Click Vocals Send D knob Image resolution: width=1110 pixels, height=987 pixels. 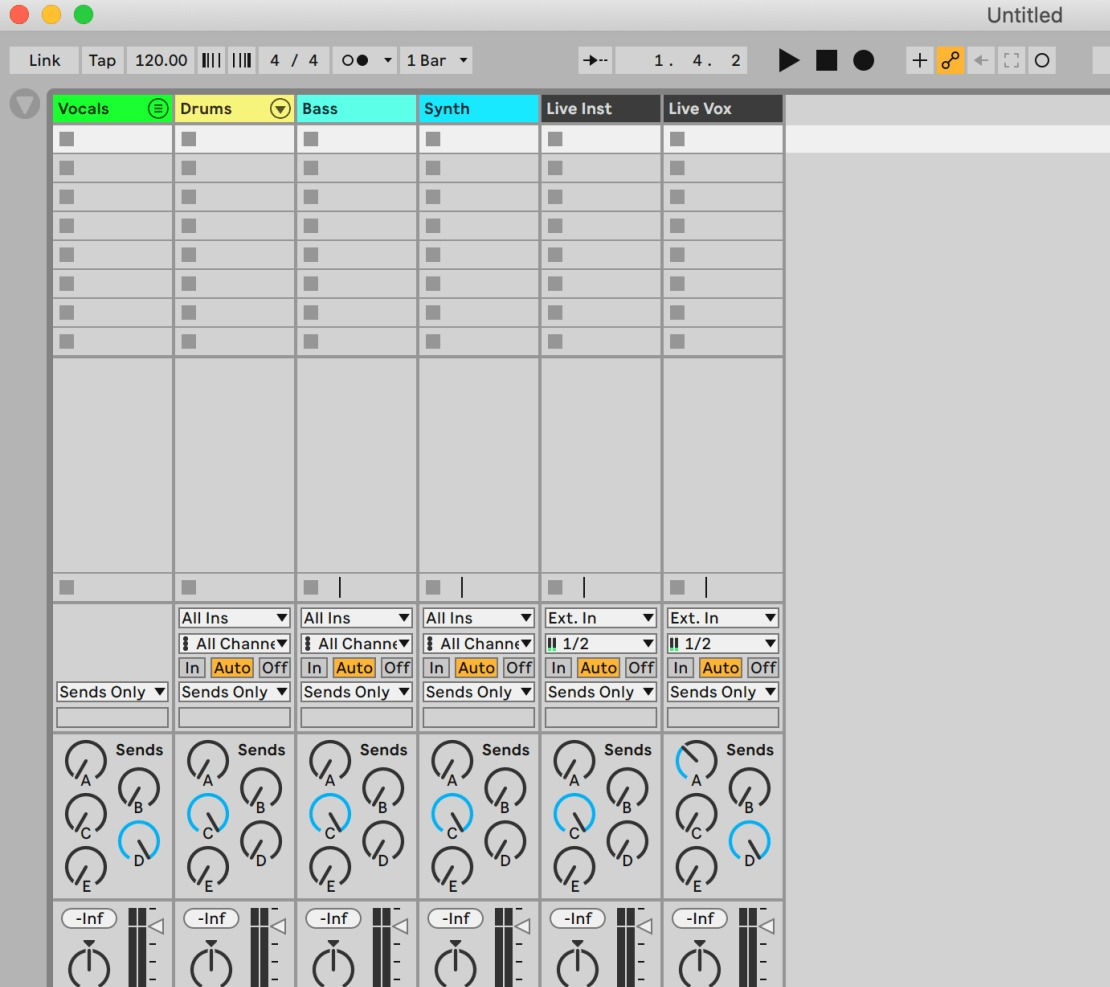[x=139, y=843]
